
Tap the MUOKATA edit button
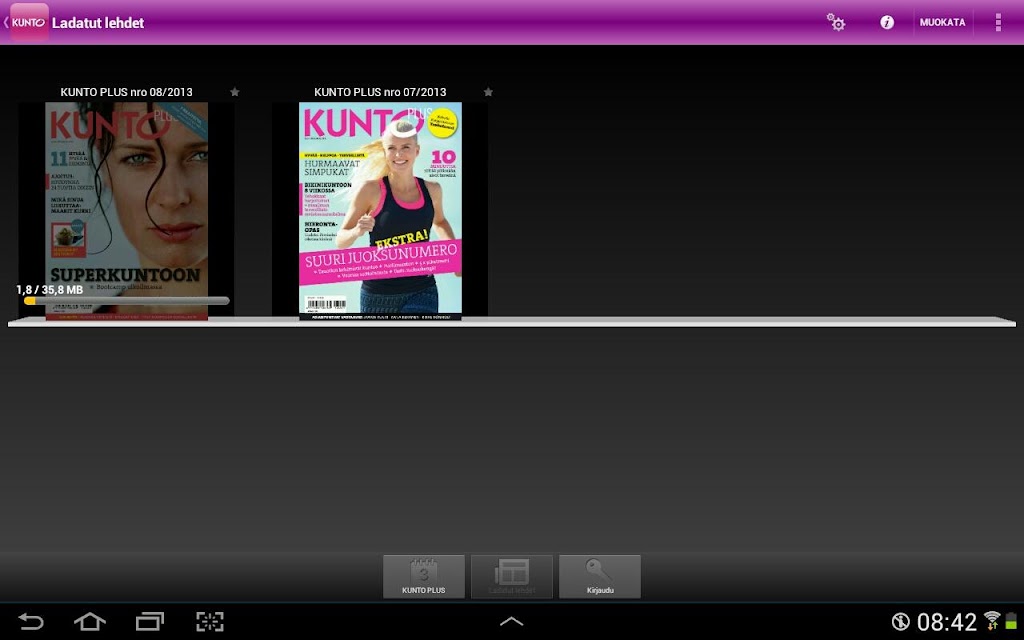[942, 22]
